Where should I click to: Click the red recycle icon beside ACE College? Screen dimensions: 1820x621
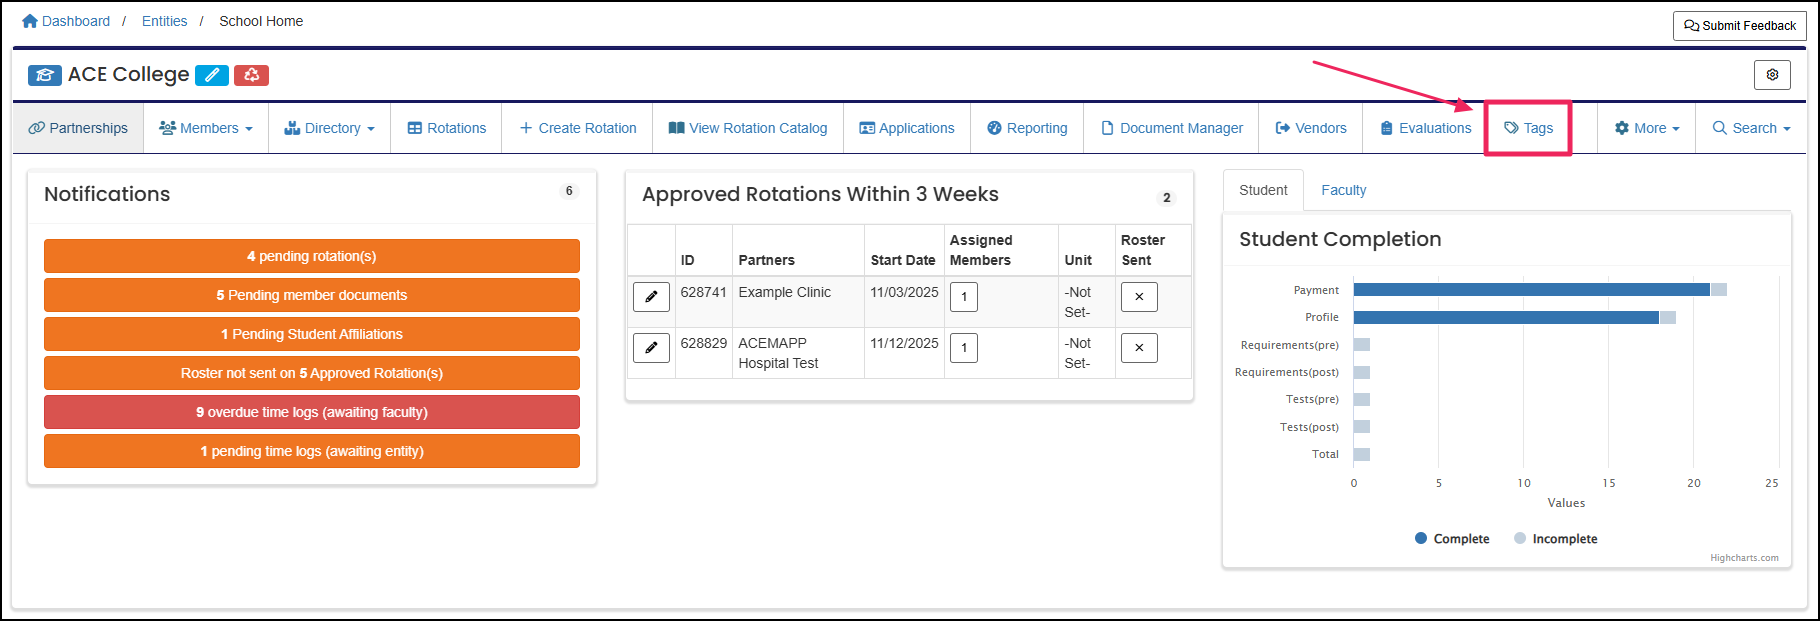(251, 75)
